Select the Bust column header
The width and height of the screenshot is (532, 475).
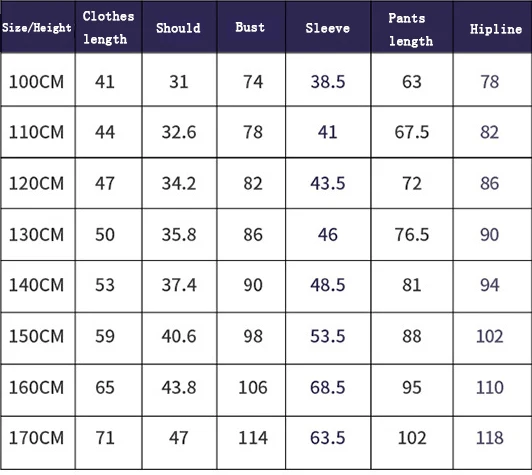point(250,27)
